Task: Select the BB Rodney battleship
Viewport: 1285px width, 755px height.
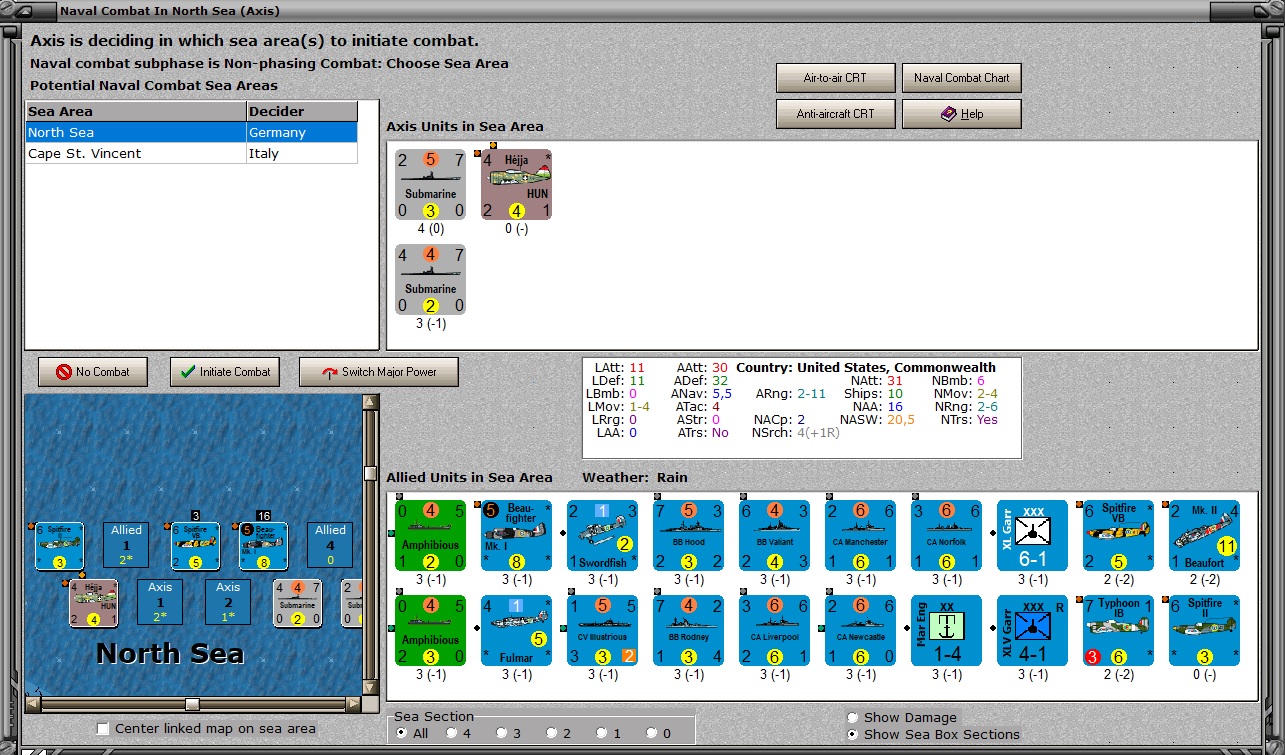Action: tap(688, 630)
